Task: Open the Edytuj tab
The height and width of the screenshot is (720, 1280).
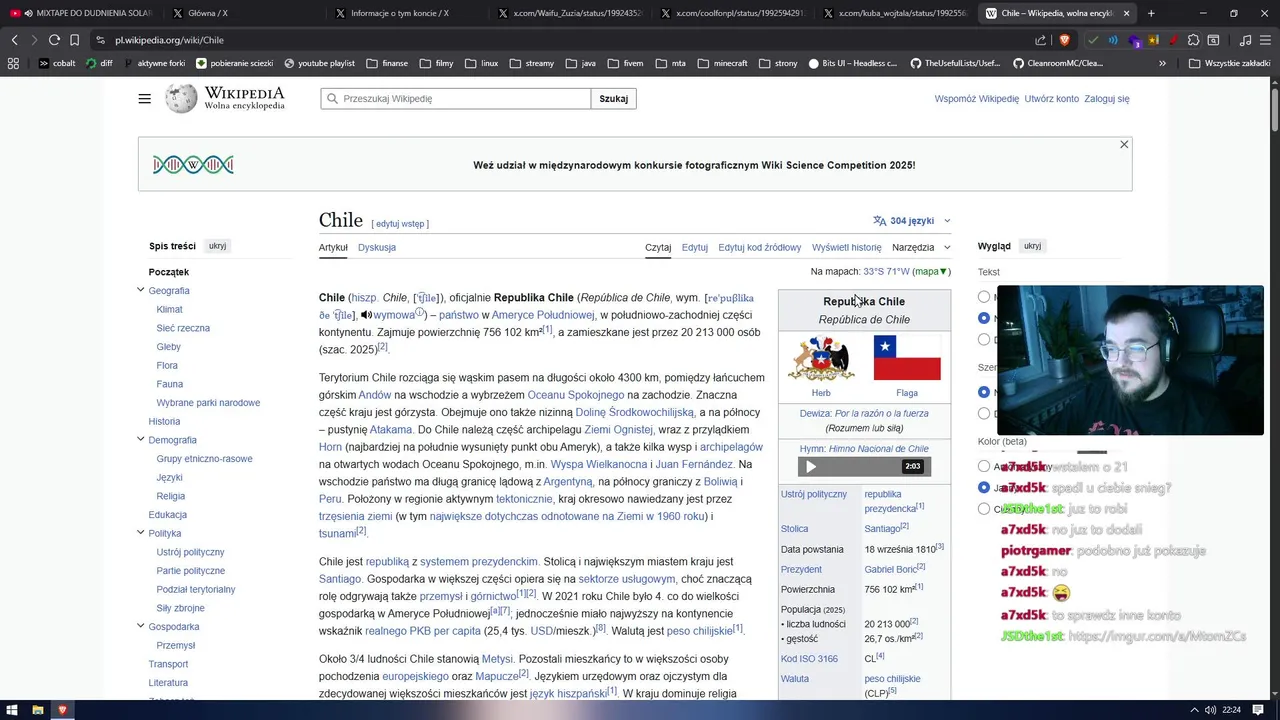Action: (x=695, y=247)
